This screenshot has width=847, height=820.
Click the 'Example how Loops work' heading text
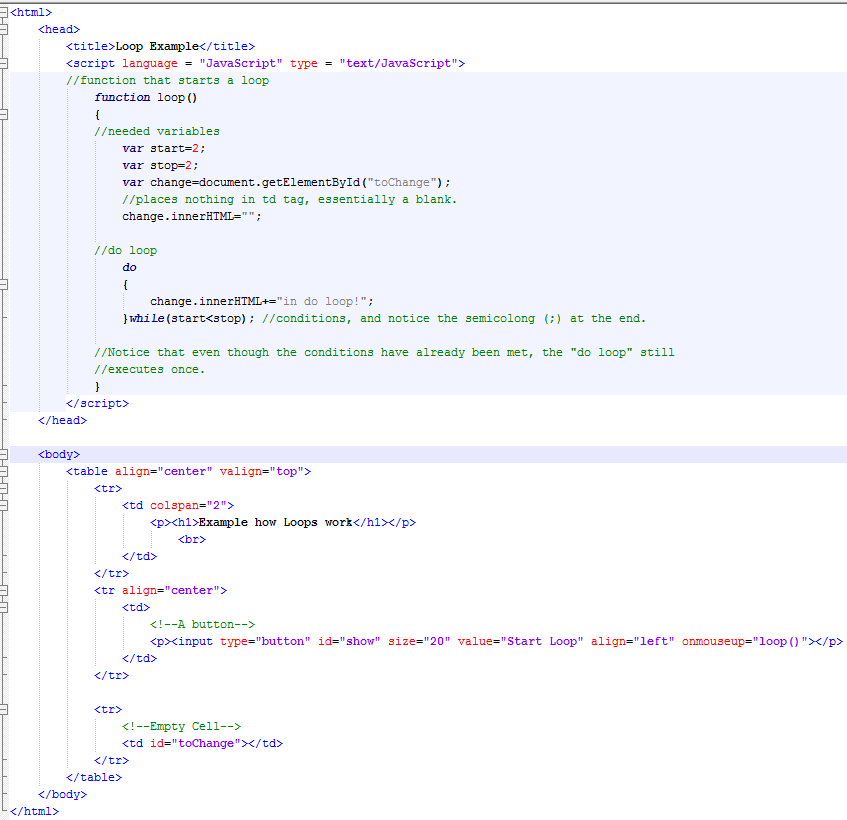point(275,522)
